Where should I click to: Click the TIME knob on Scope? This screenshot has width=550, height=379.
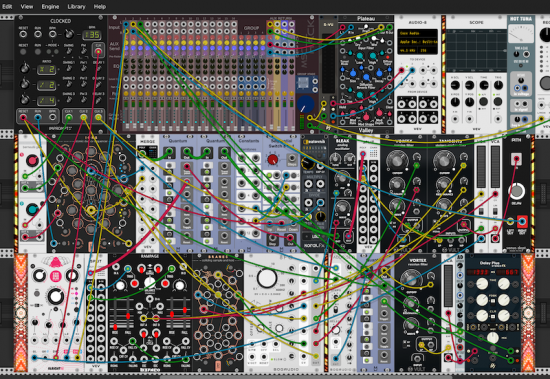click(484, 85)
